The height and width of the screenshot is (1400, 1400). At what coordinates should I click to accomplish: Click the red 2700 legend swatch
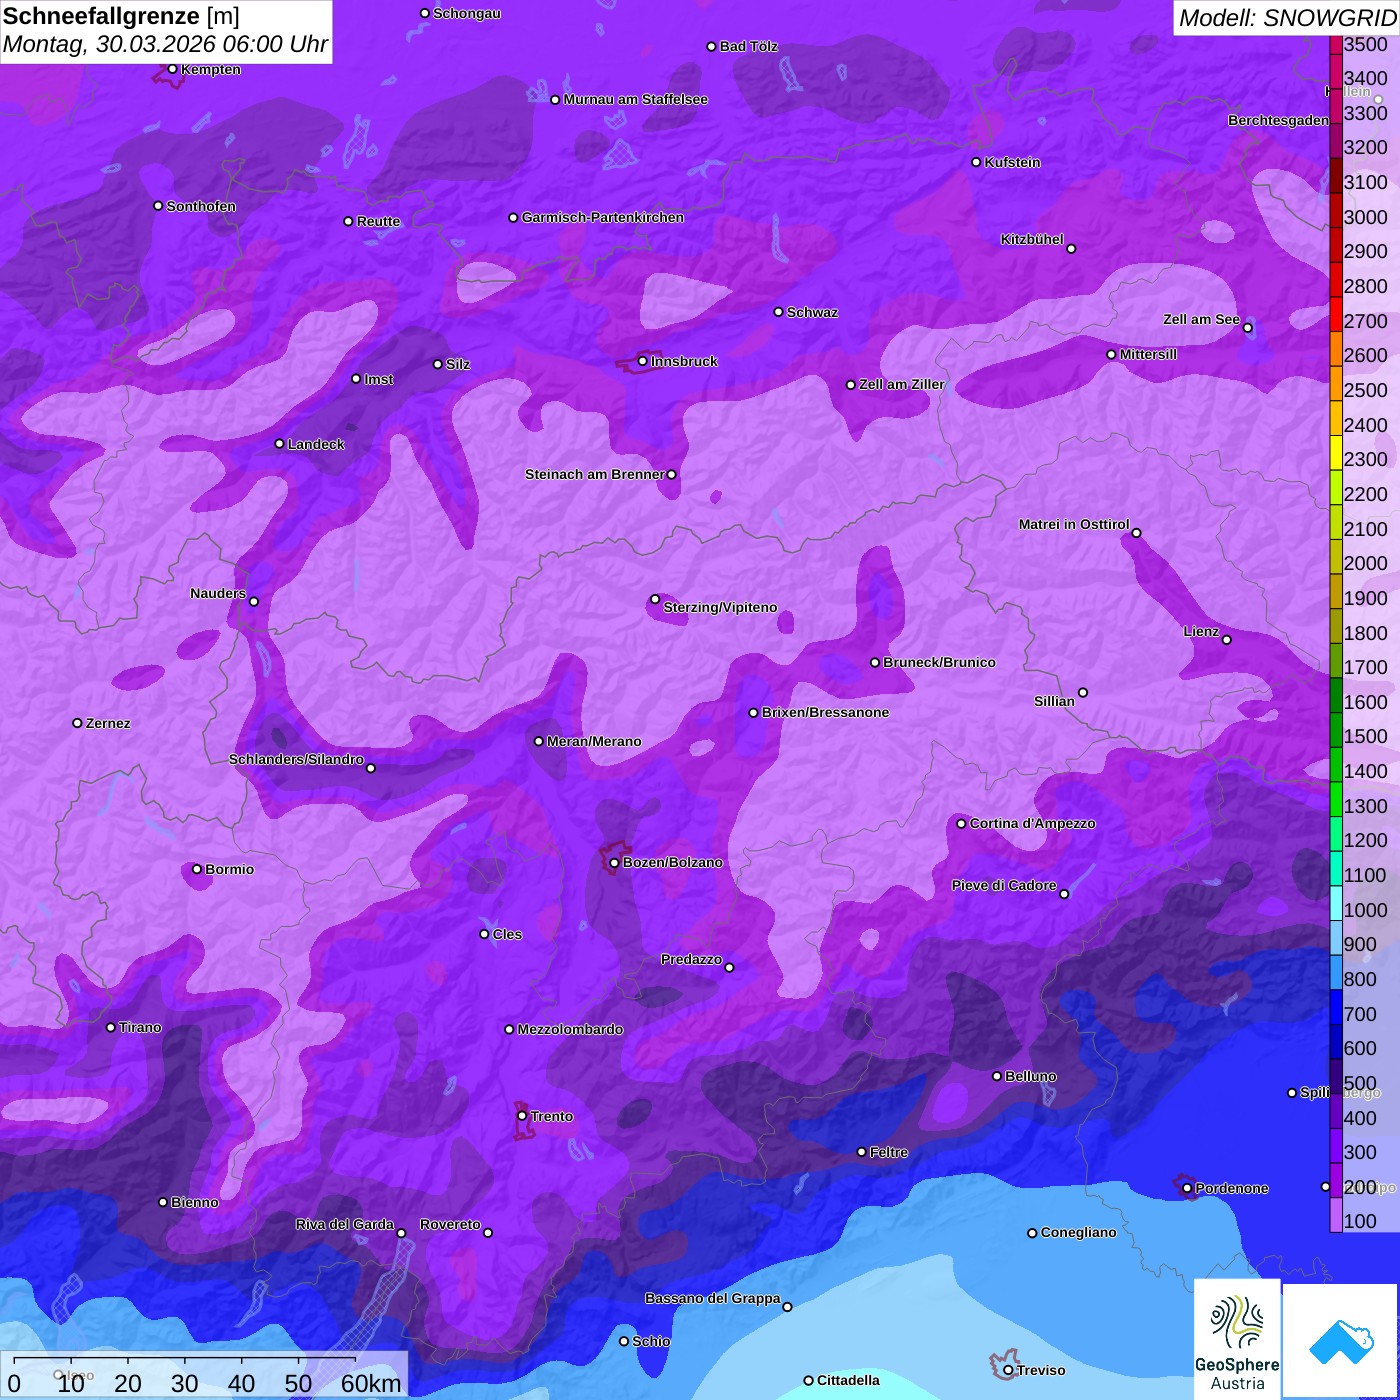[1336, 313]
